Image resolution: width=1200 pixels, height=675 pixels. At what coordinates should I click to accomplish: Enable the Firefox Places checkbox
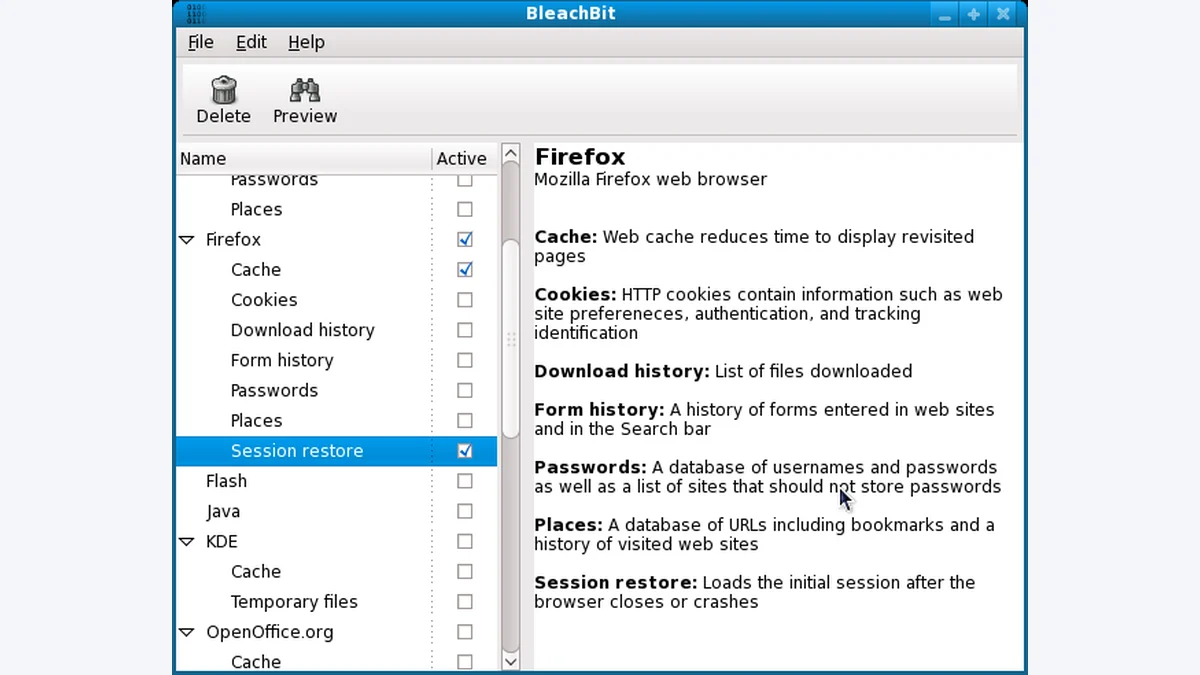pos(465,421)
